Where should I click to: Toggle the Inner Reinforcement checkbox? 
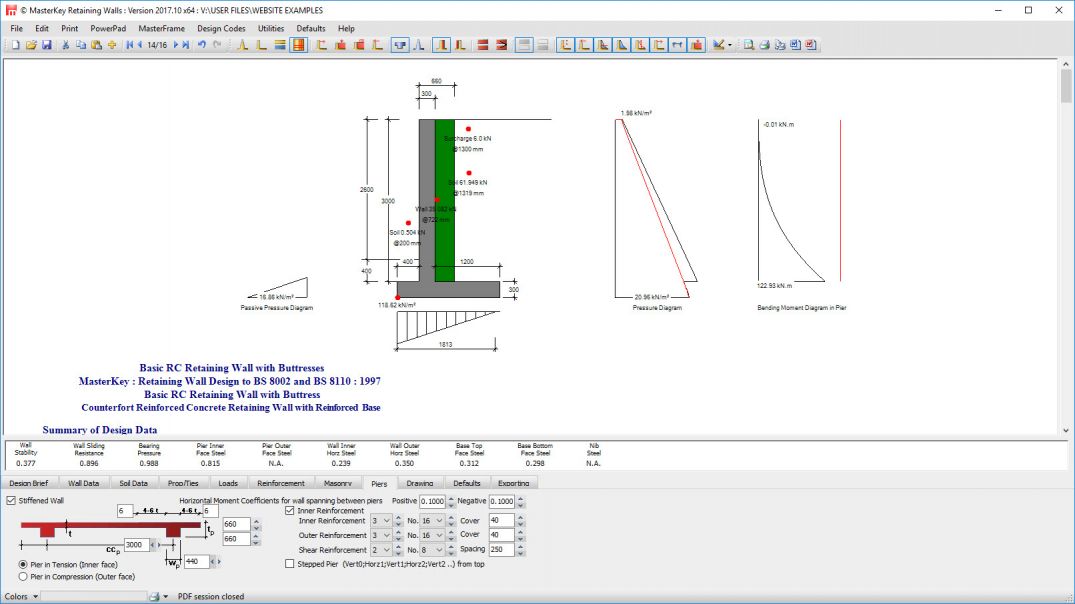coord(290,511)
